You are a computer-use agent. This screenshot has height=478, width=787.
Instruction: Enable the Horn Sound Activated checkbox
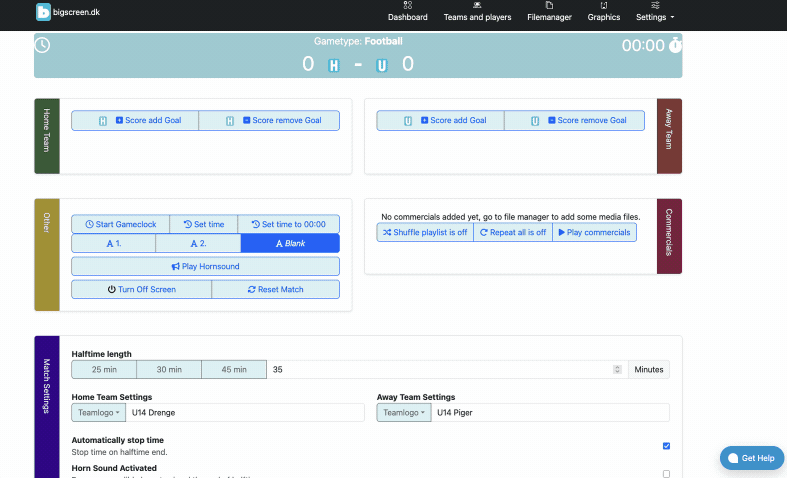click(666, 473)
